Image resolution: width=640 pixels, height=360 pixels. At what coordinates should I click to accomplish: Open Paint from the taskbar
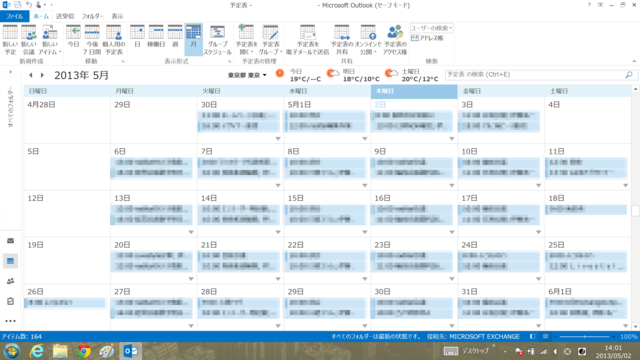tap(107, 351)
